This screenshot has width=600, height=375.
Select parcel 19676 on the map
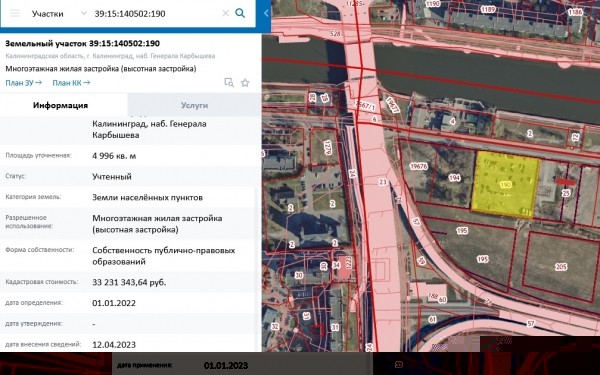pyautogui.click(x=419, y=166)
